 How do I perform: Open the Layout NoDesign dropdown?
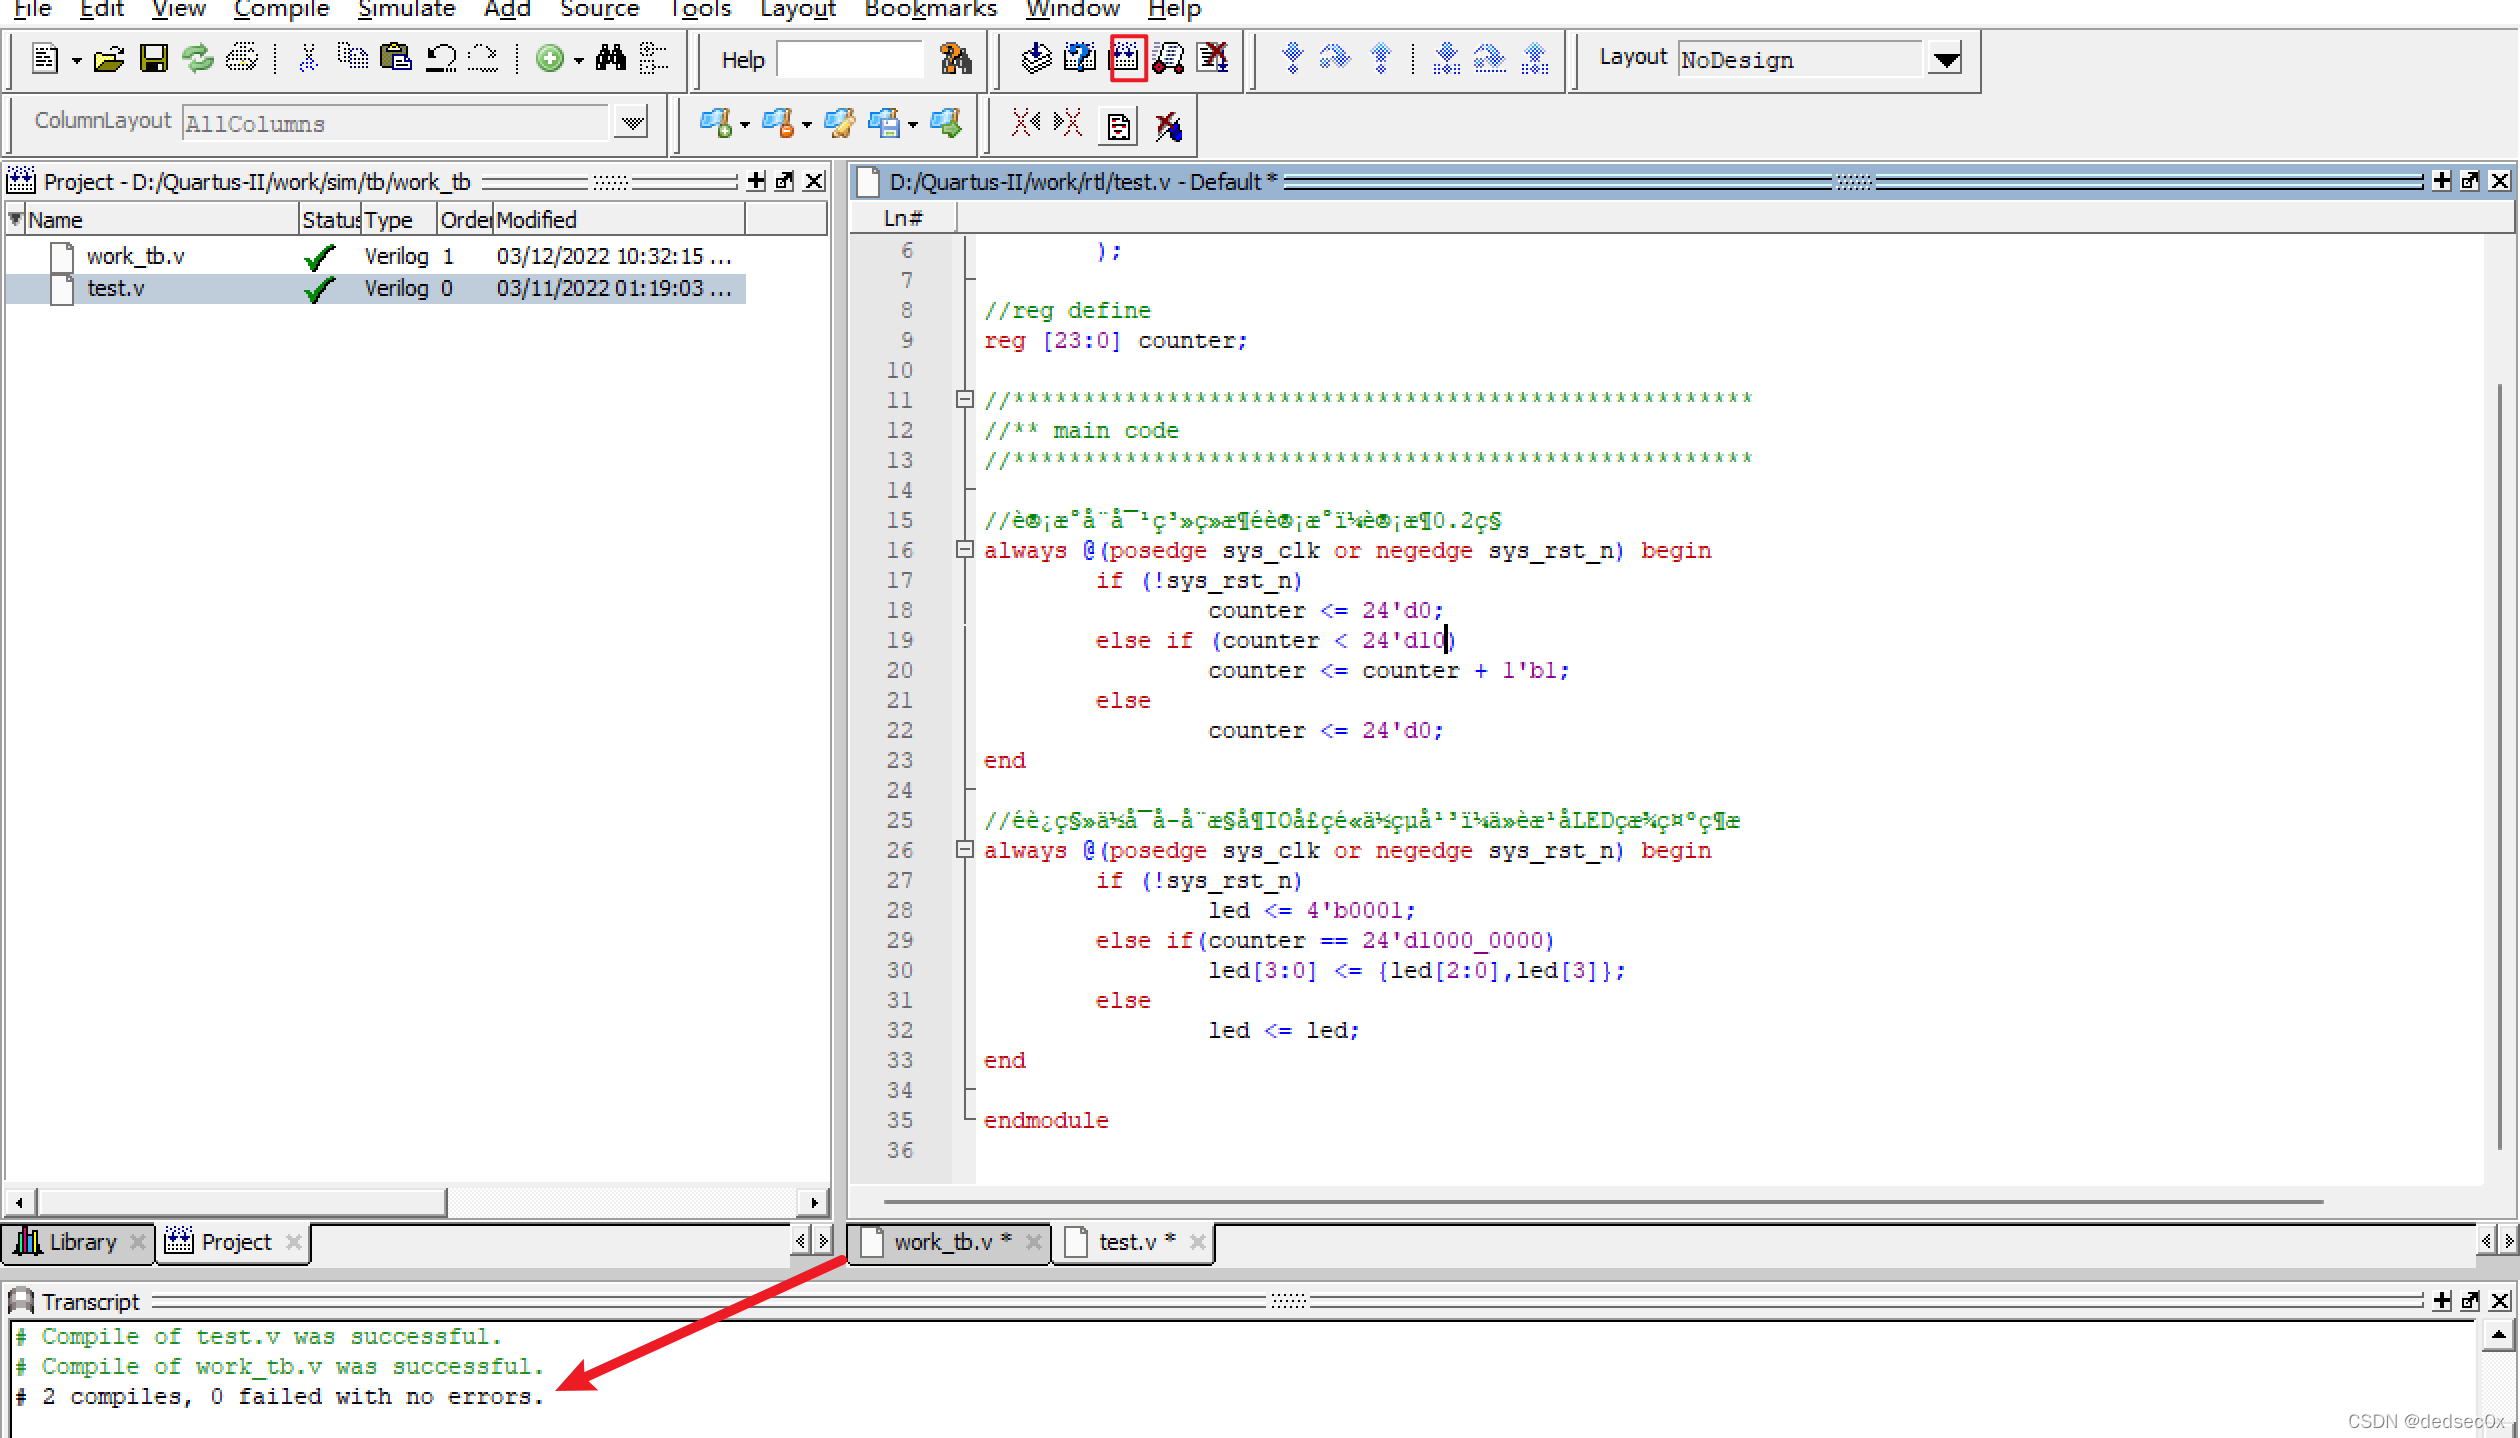[x=1945, y=60]
